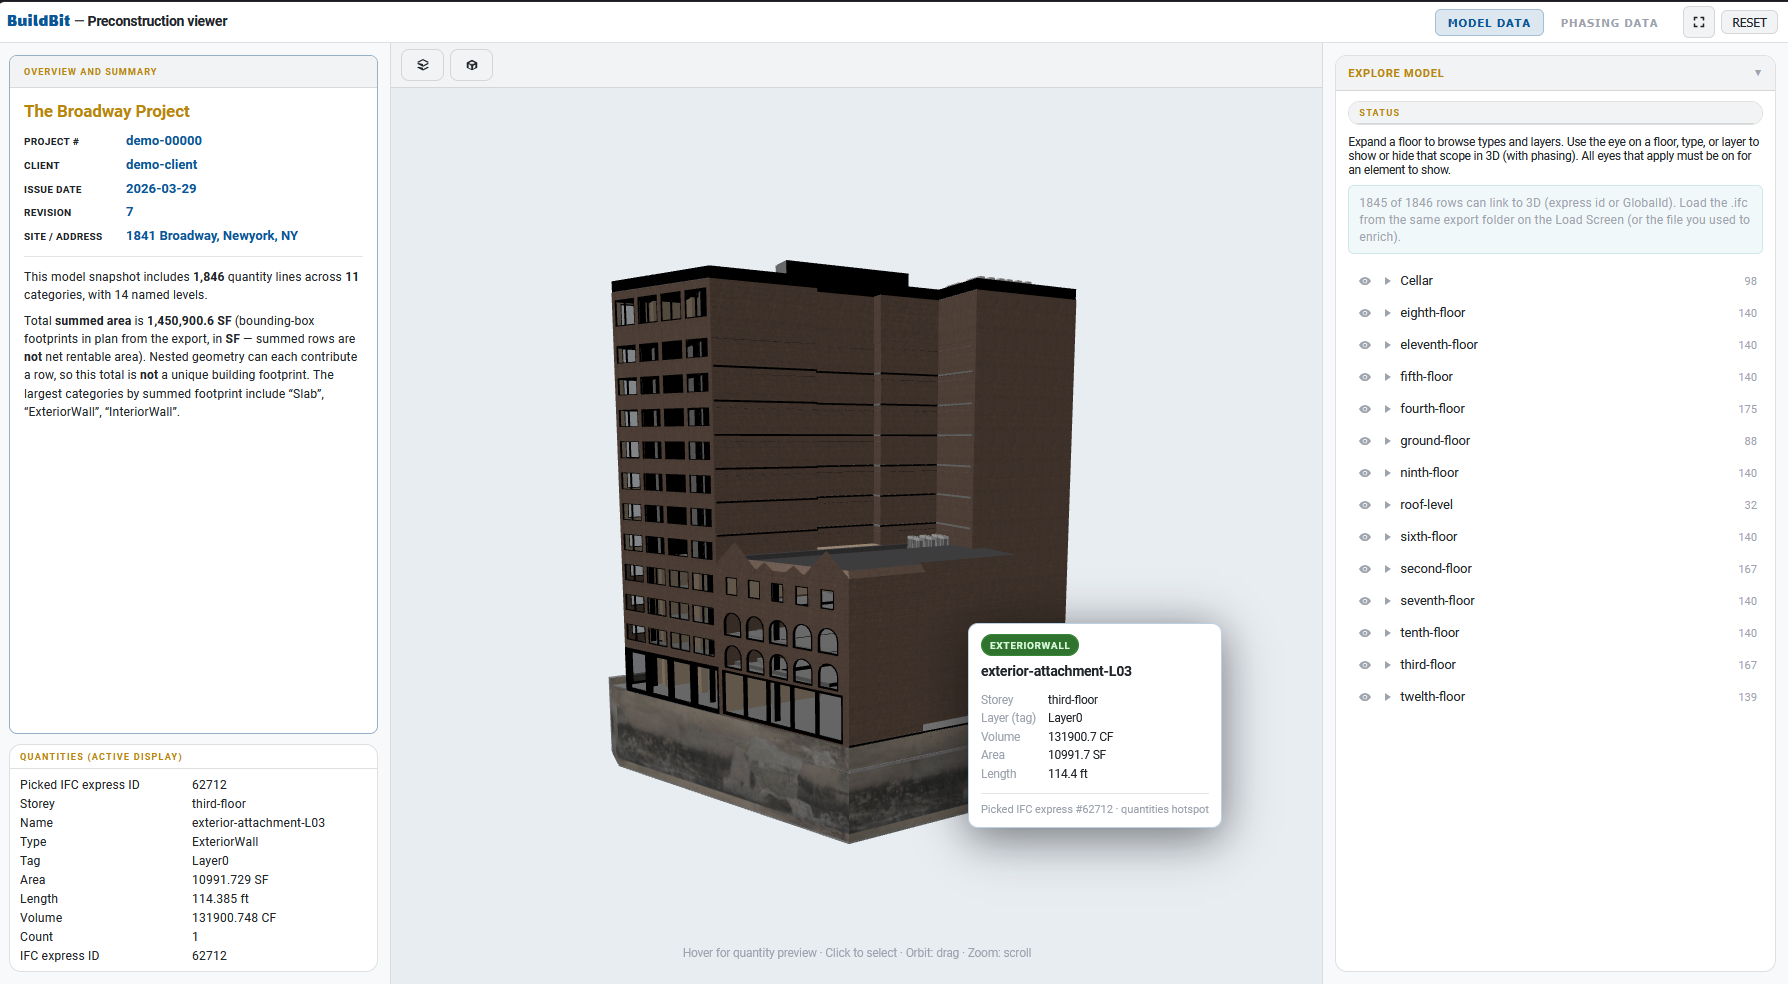Expand the tenth-floor tree arrow
Viewport: 1788px width, 984px height.
click(x=1387, y=633)
